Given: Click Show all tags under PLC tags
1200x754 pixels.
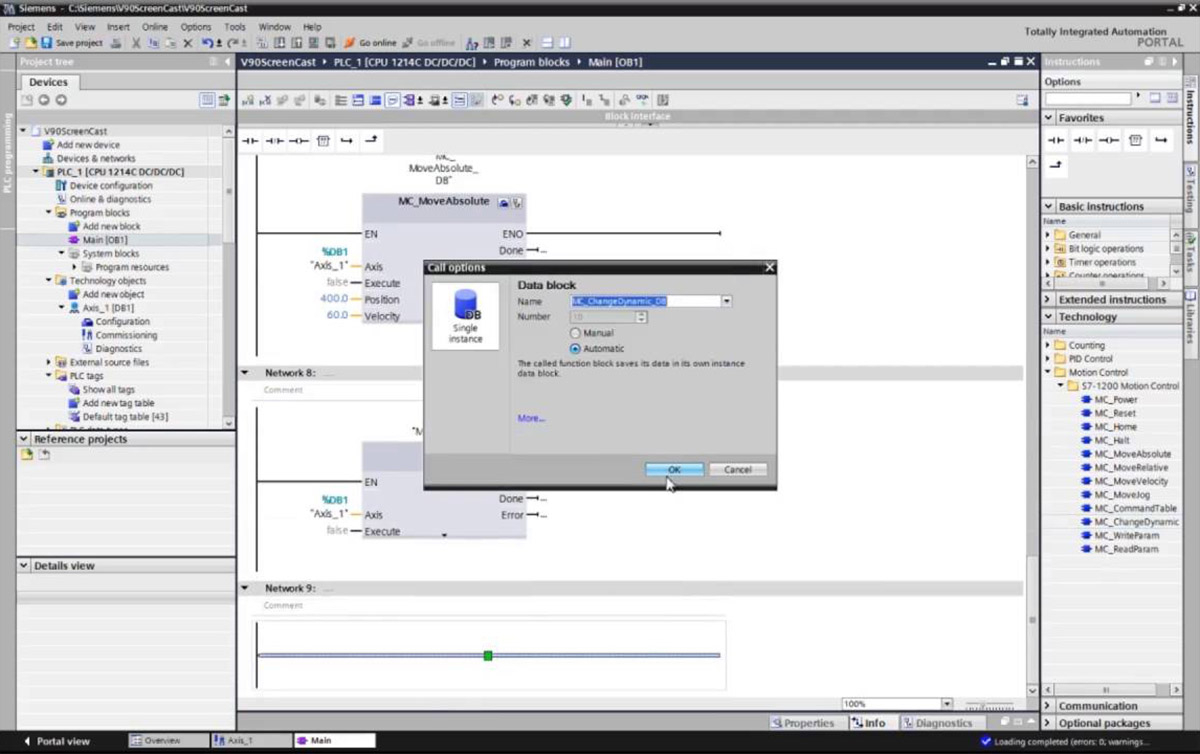Looking at the screenshot, I should [108, 390].
